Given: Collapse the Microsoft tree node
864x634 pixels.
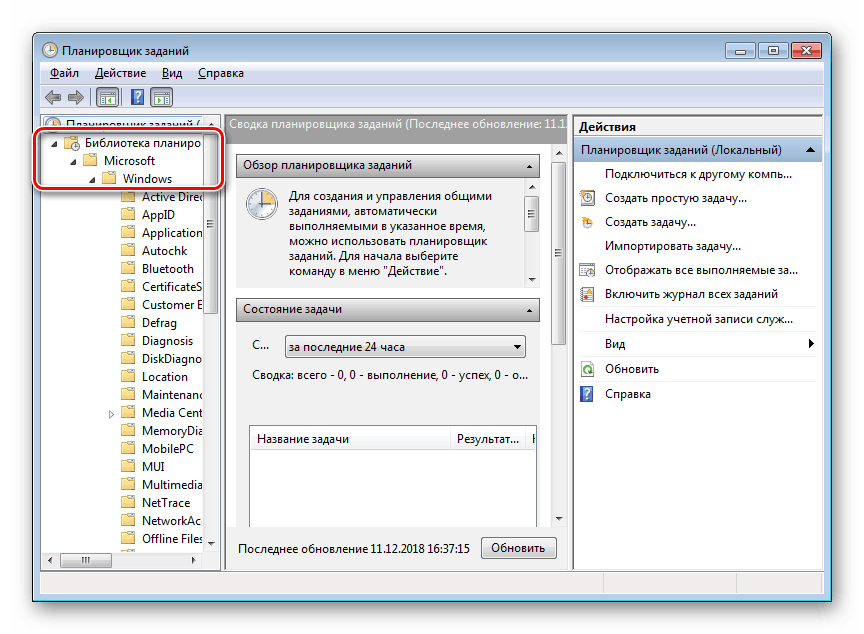Looking at the screenshot, I should 73,162.
